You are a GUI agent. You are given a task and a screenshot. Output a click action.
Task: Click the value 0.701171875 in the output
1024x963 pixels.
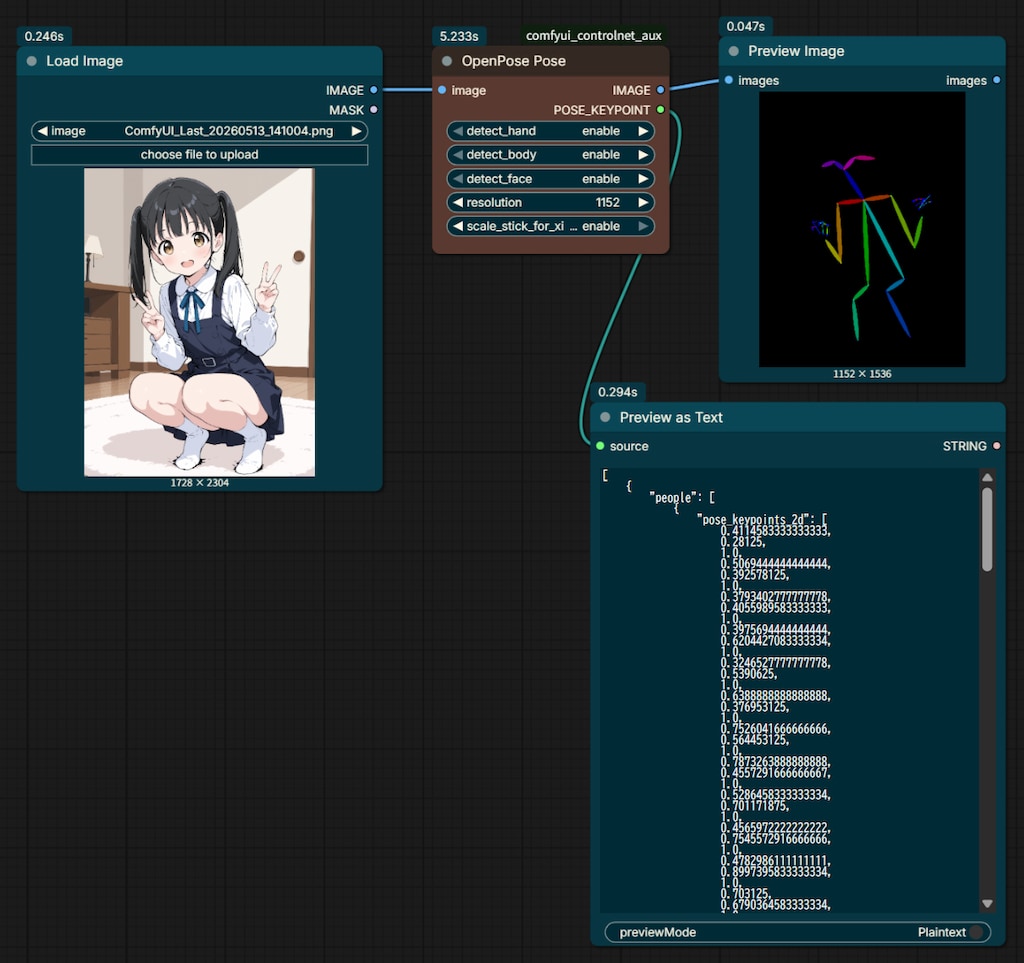(754, 806)
